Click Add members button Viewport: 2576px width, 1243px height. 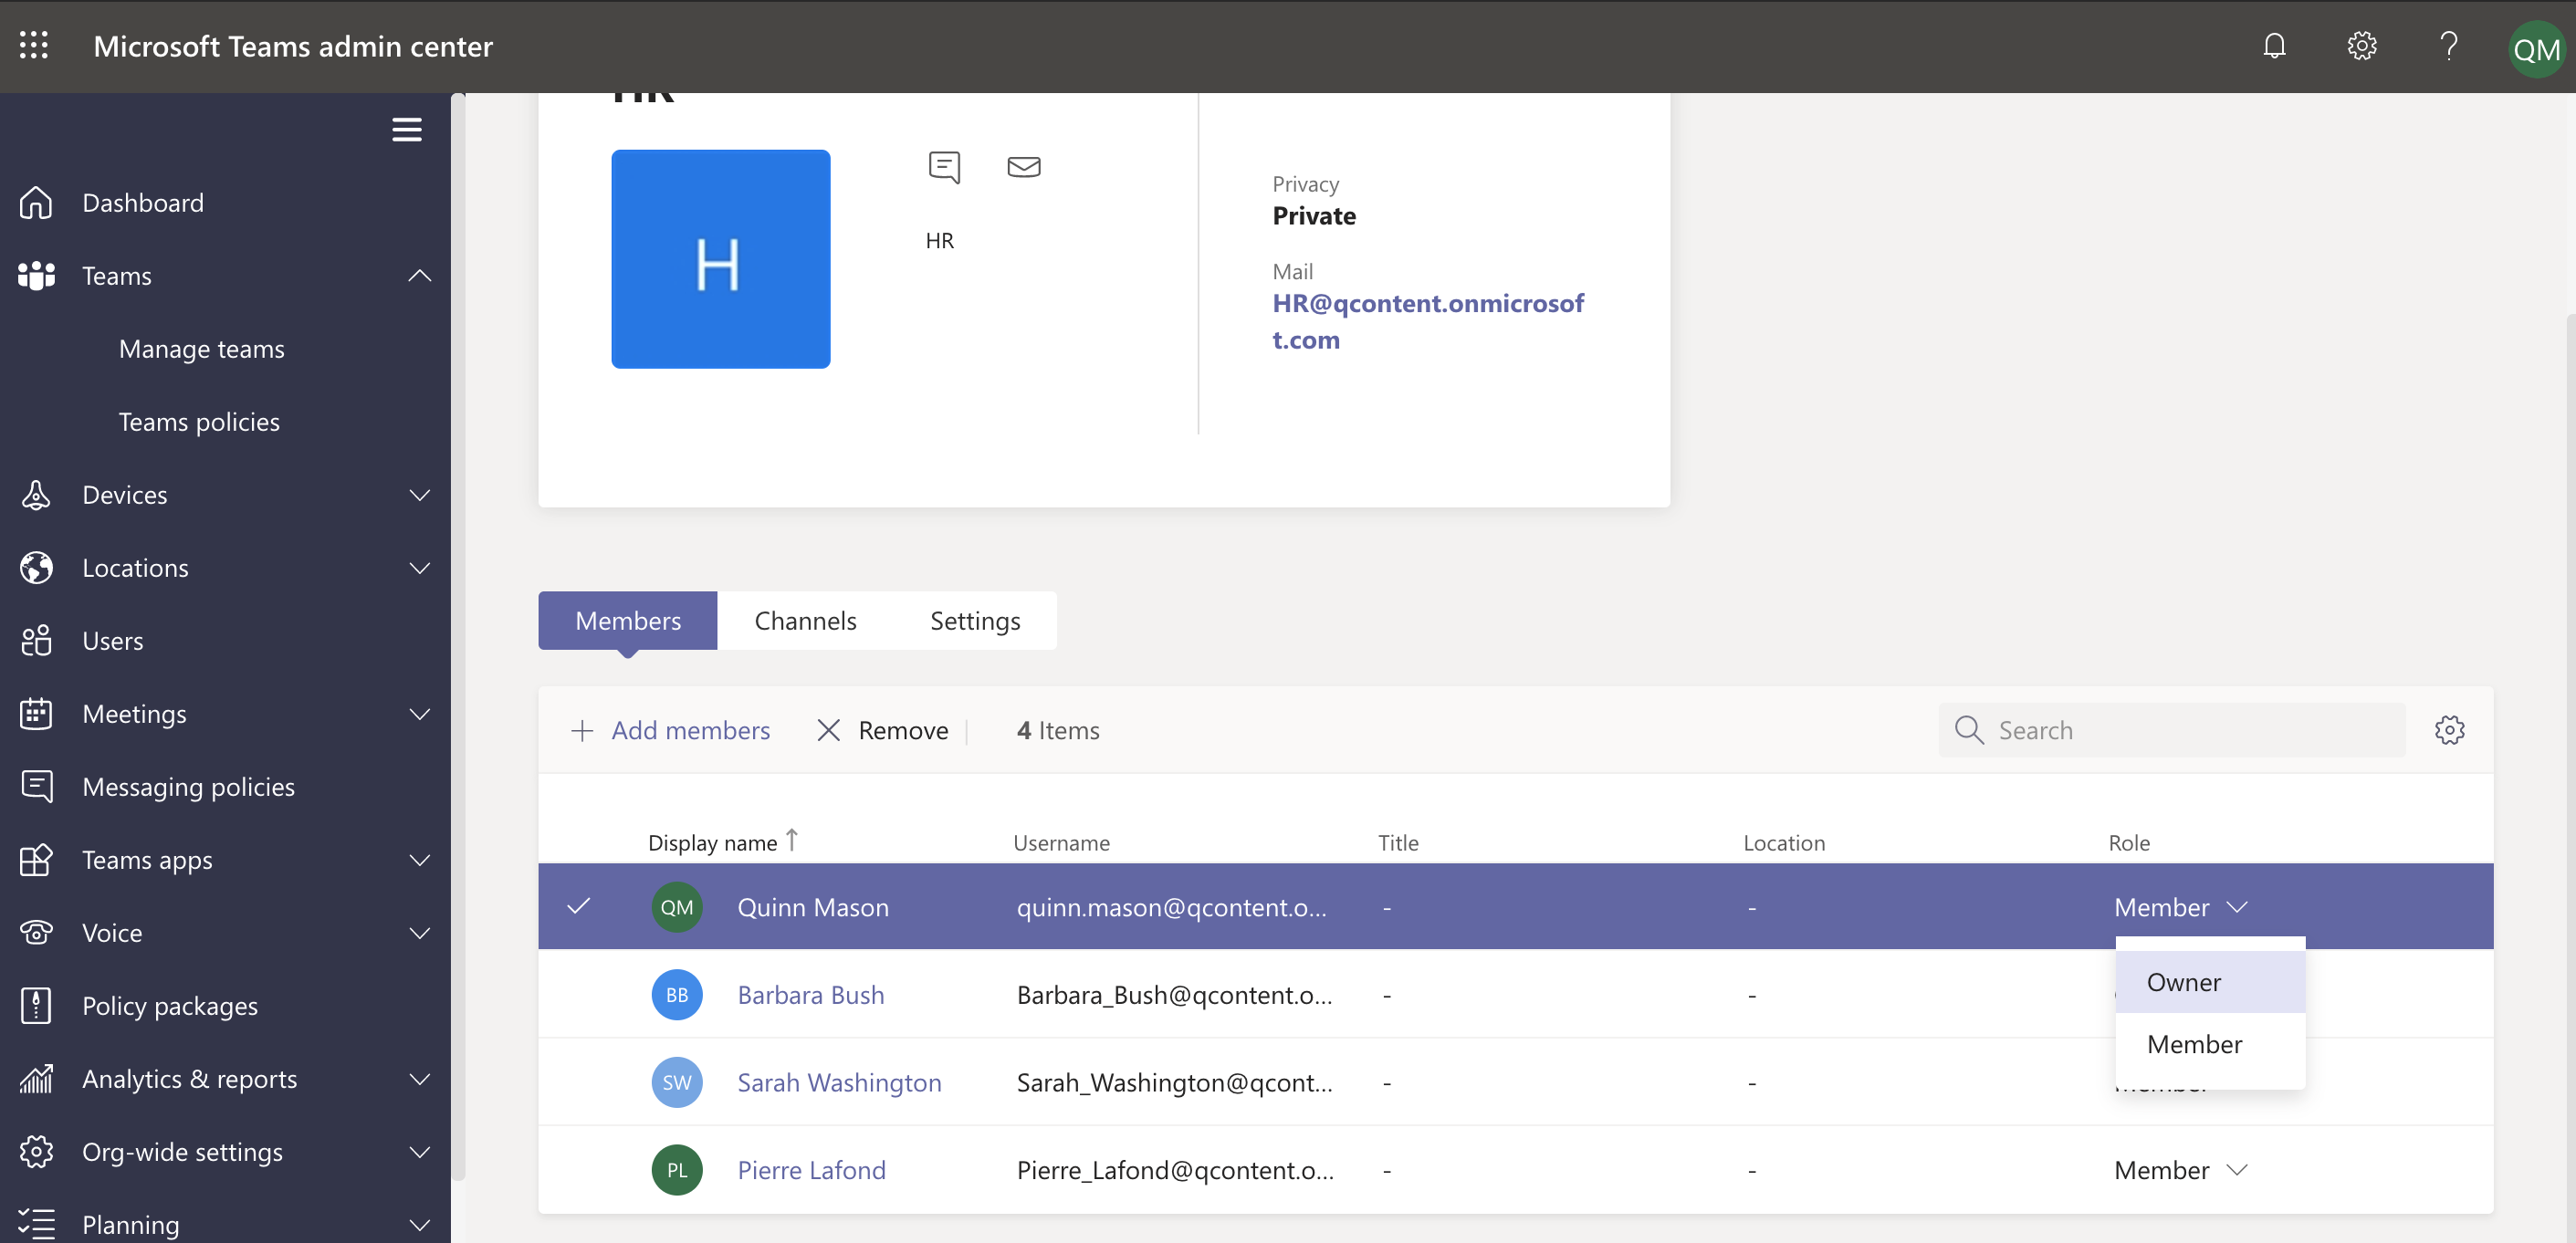click(668, 729)
